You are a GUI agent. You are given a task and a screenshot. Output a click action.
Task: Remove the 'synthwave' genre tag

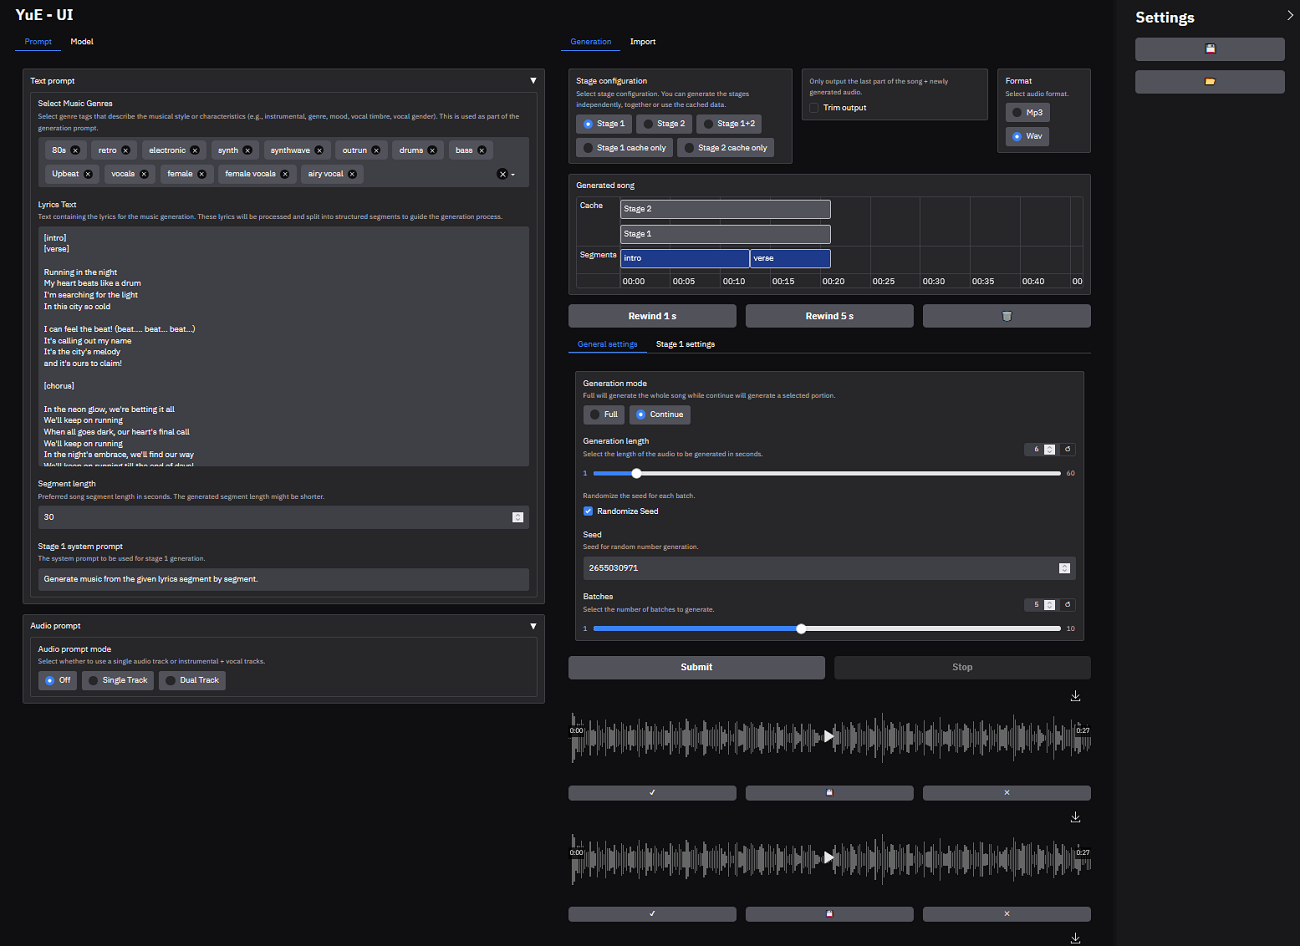point(319,151)
